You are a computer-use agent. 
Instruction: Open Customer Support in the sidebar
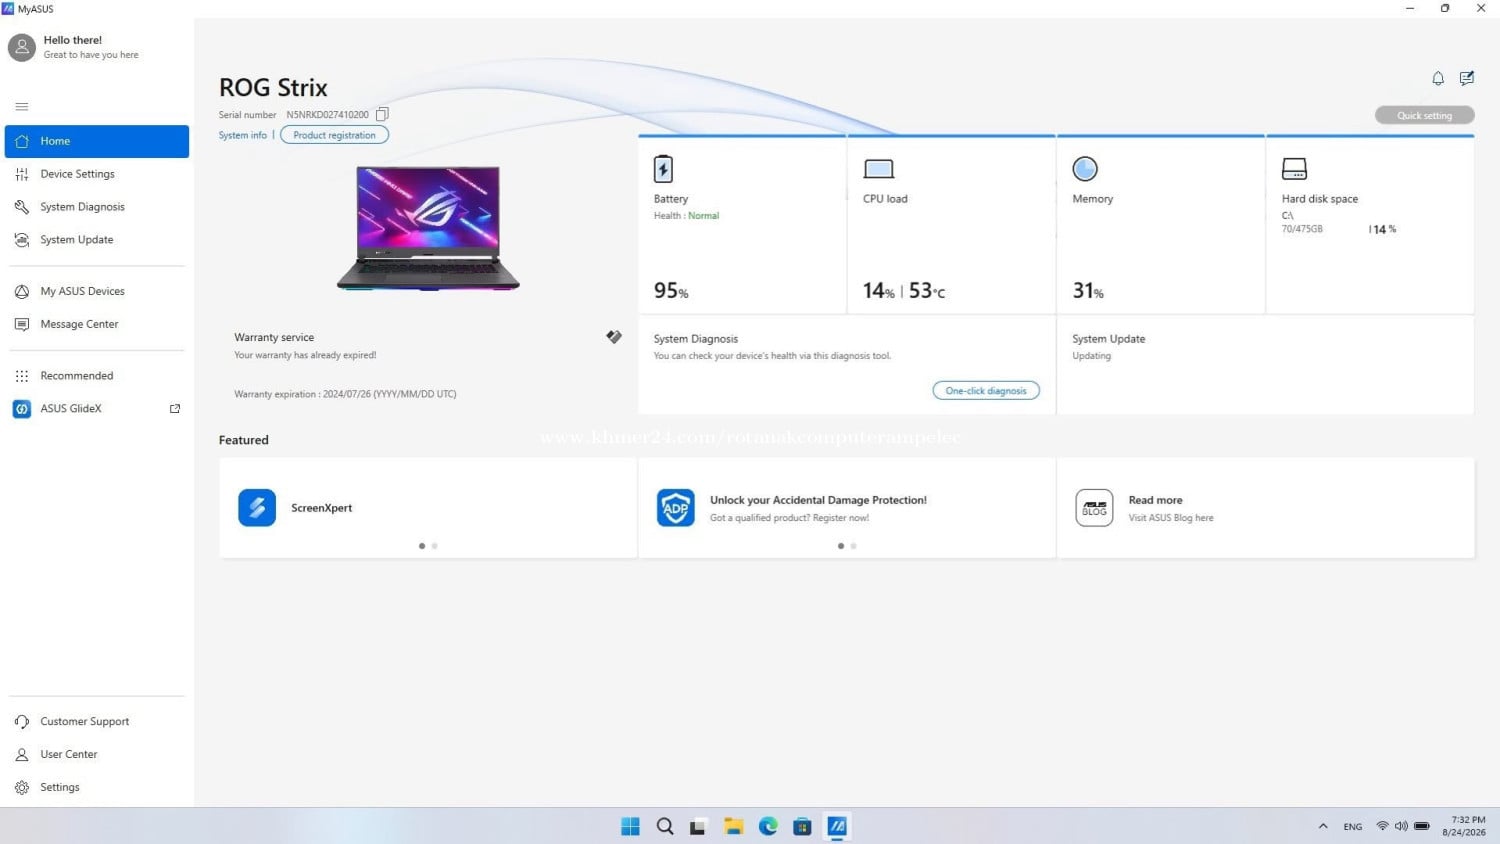pos(97,721)
